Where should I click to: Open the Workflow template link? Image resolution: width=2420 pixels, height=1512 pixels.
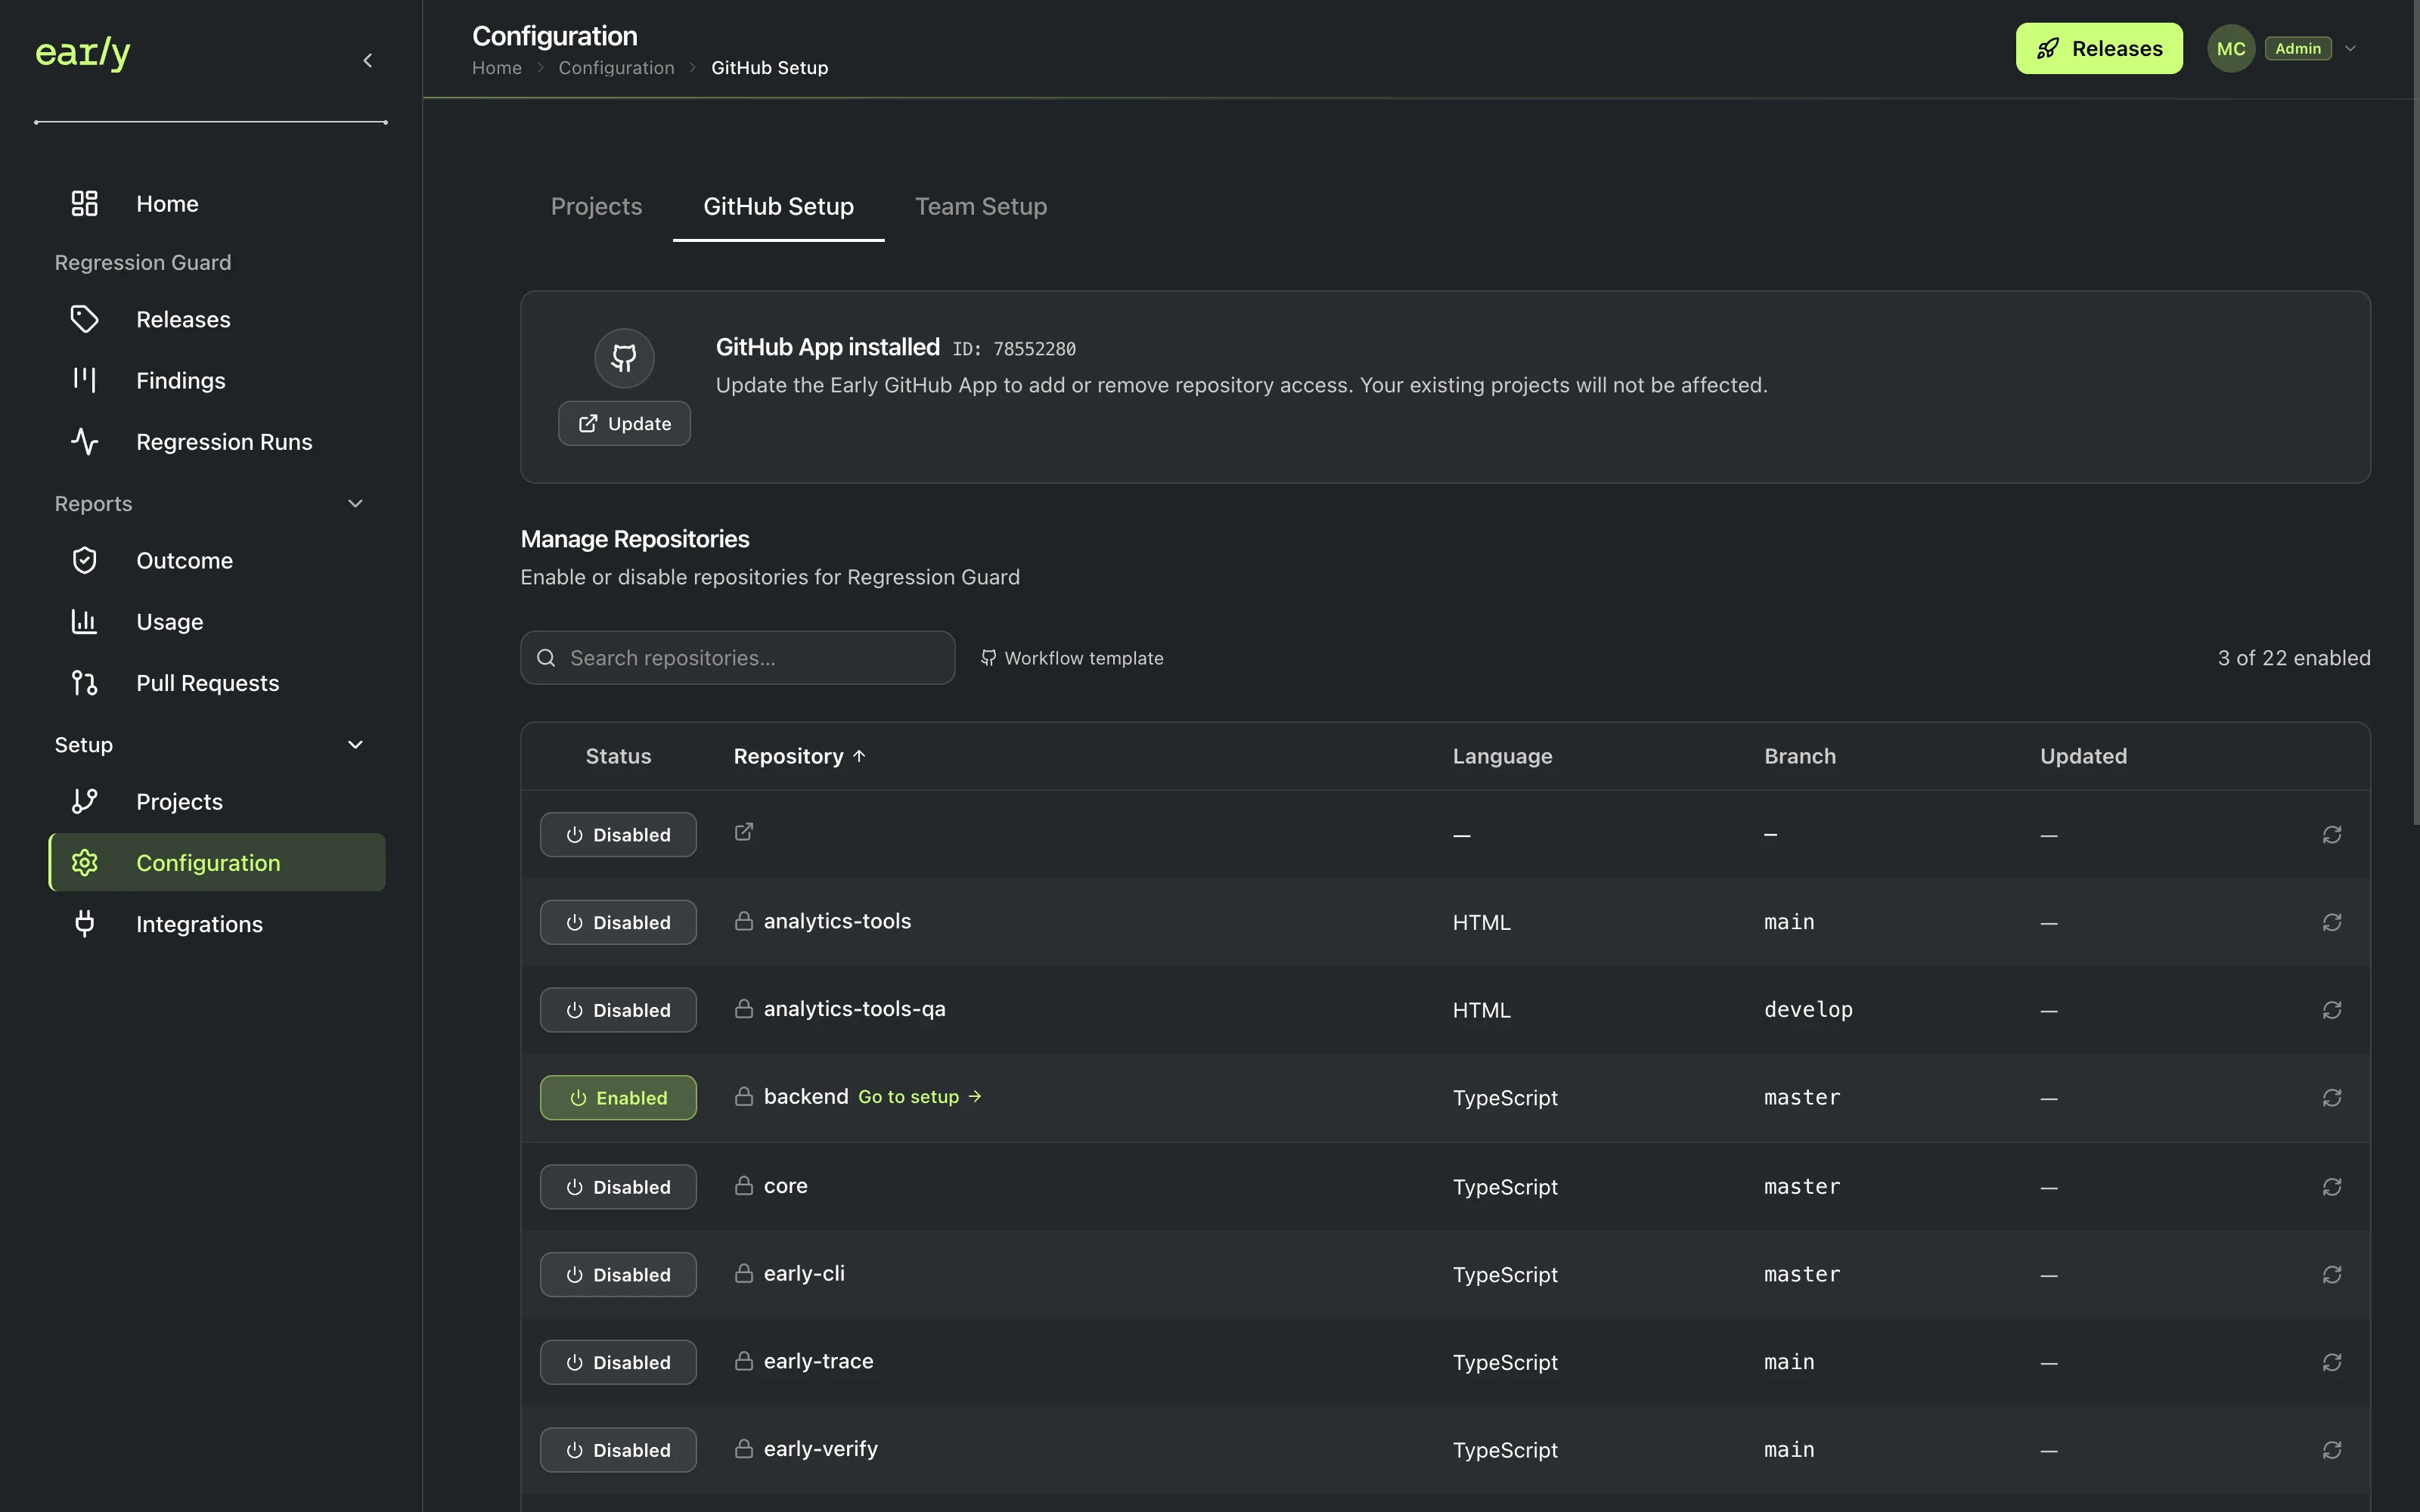1072,658
